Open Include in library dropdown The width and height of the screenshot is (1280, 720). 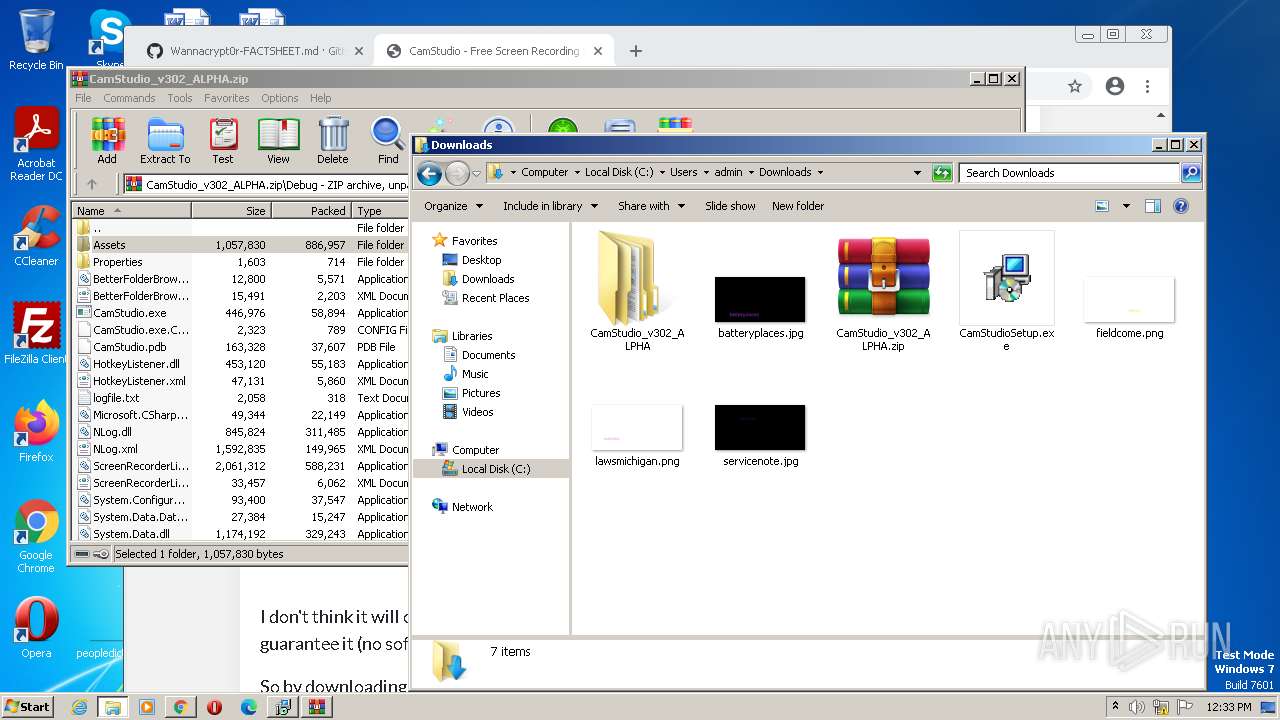coord(550,206)
